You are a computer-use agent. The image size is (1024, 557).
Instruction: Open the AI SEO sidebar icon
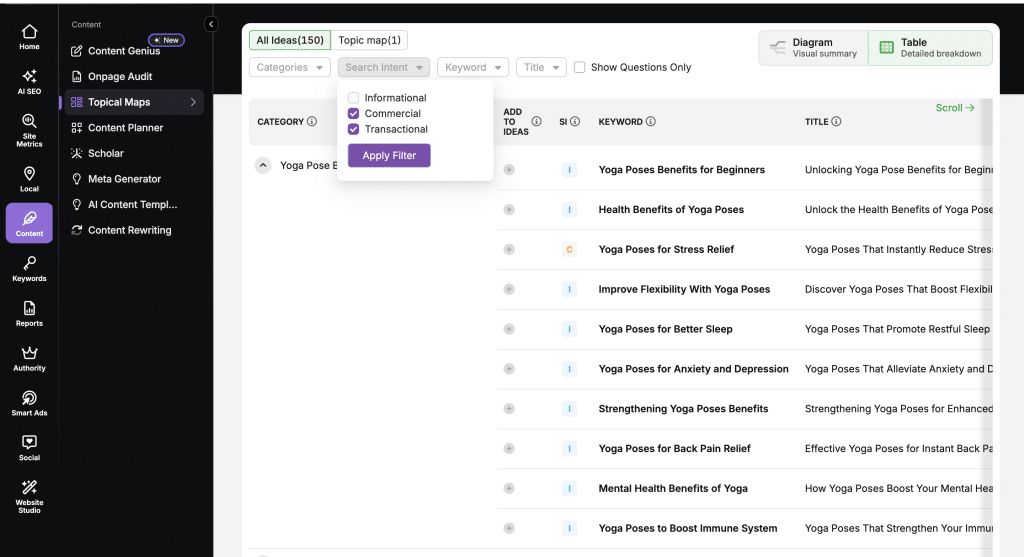[29, 81]
